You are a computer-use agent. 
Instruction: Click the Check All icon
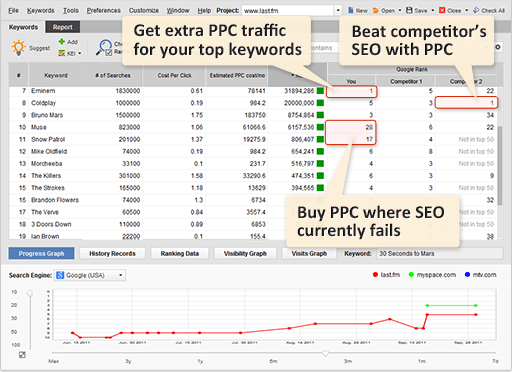(476, 10)
